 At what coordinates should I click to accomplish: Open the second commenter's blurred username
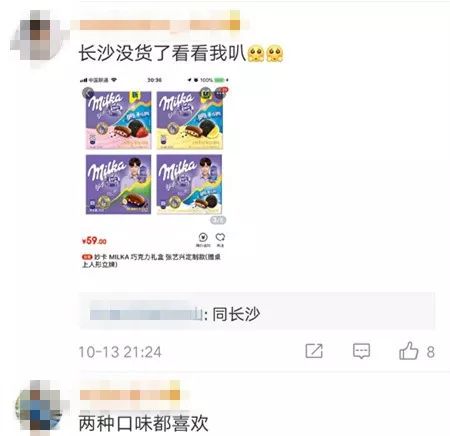(x=130, y=395)
